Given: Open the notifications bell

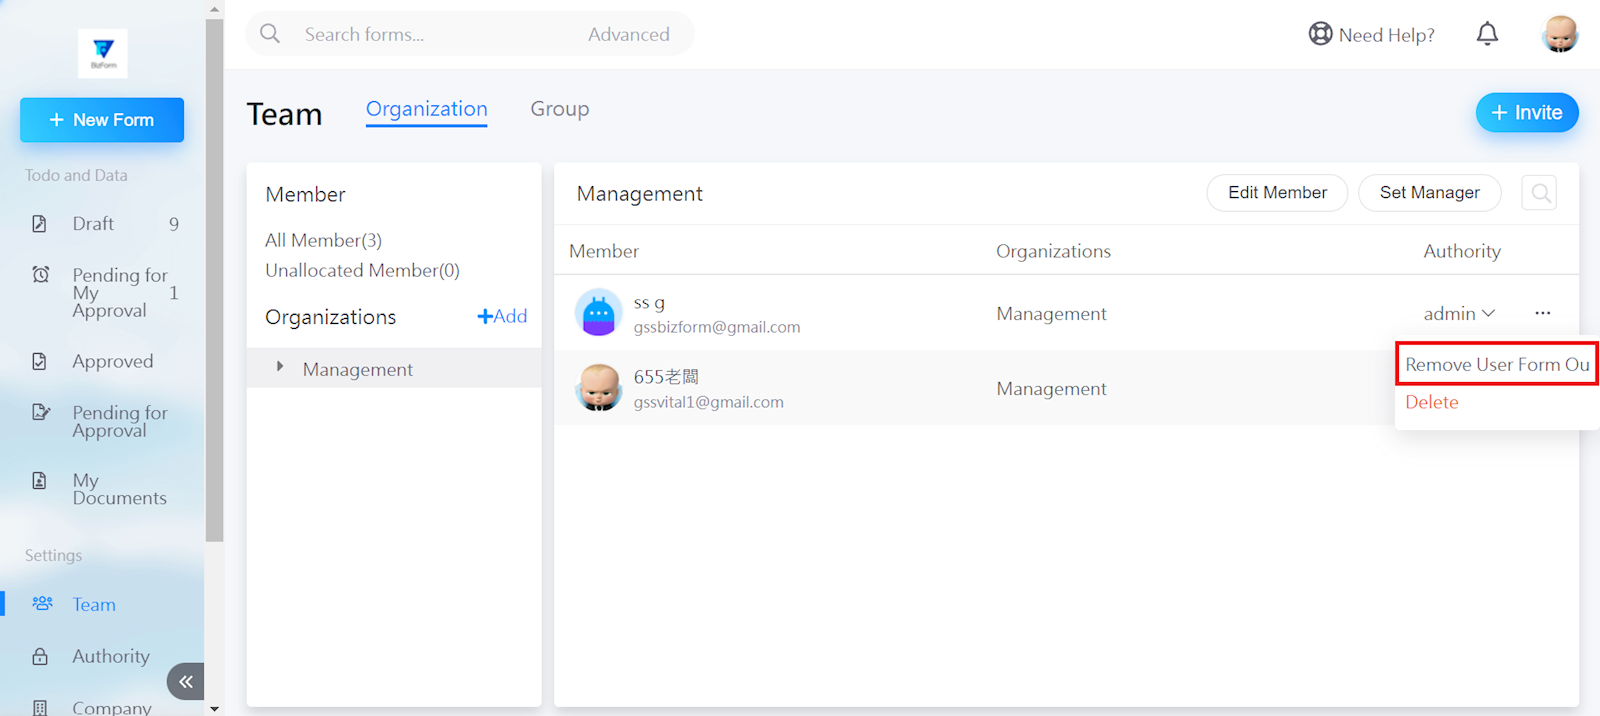Looking at the screenshot, I should pos(1487,34).
